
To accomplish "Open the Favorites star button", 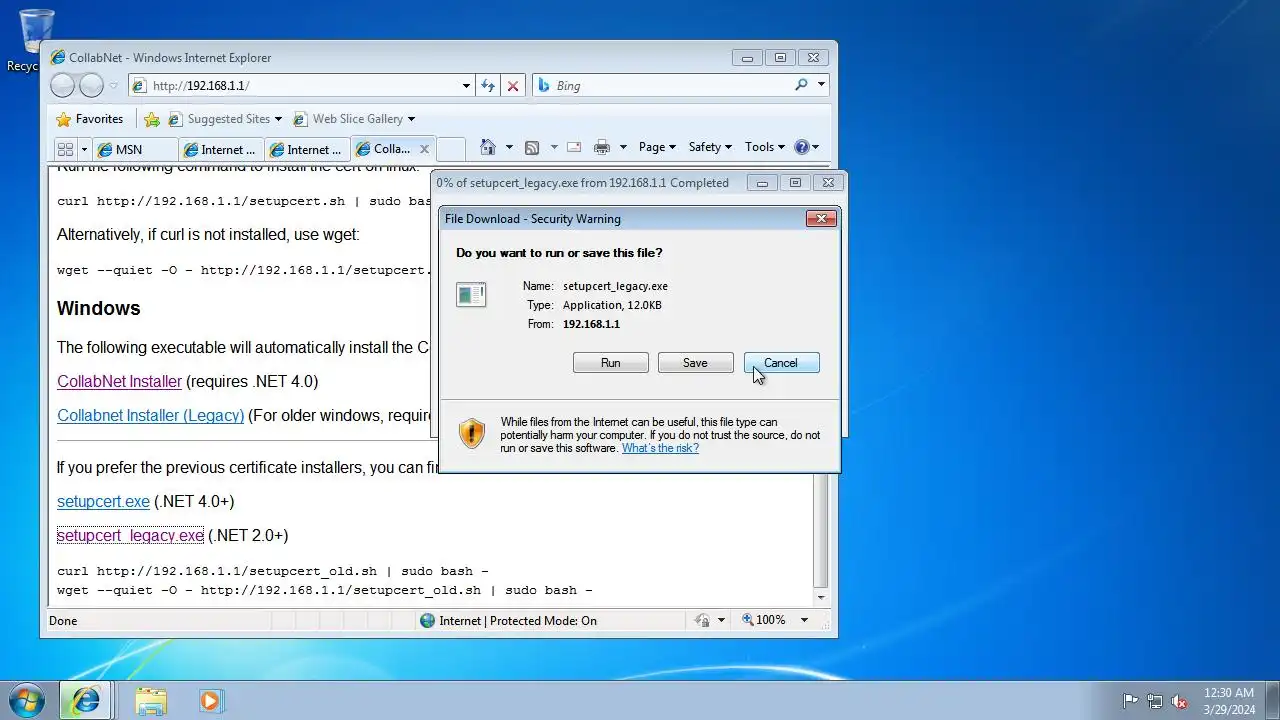I will pos(89,119).
